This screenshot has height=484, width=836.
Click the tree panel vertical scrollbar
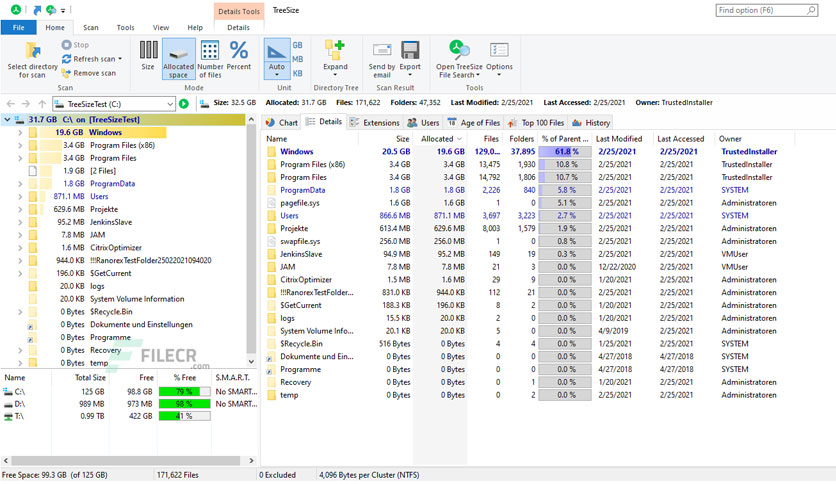pos(252,240)
